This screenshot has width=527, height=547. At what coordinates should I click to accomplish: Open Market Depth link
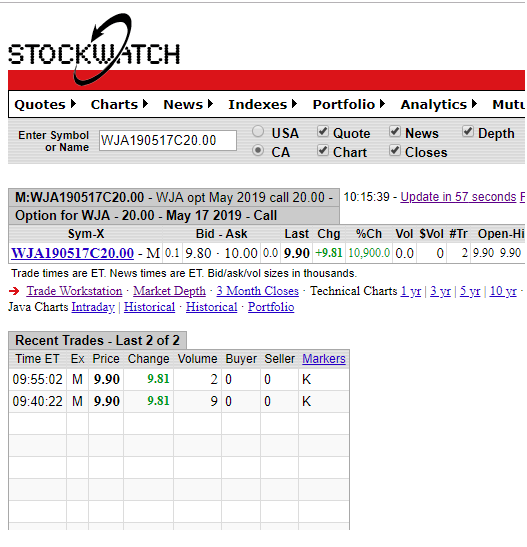click(170, 291)
